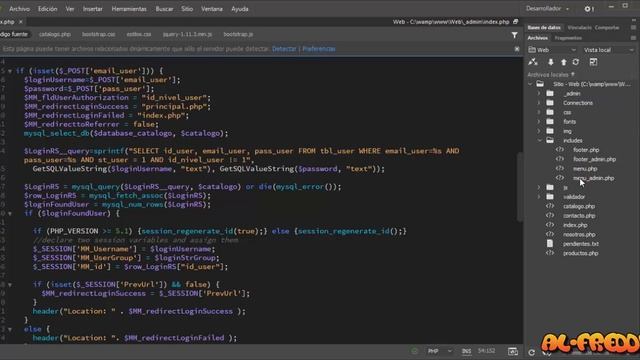Toggle the INS insert mode indicator
The image size is (640, 360).
pos(466,351)
